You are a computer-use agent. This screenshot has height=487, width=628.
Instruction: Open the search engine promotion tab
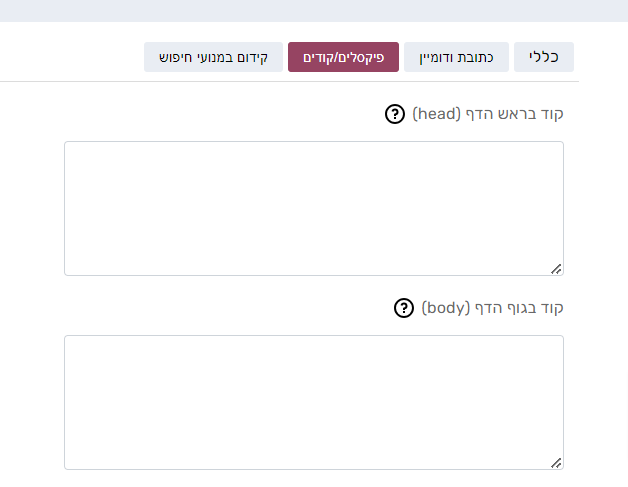[x=213, y=57]
